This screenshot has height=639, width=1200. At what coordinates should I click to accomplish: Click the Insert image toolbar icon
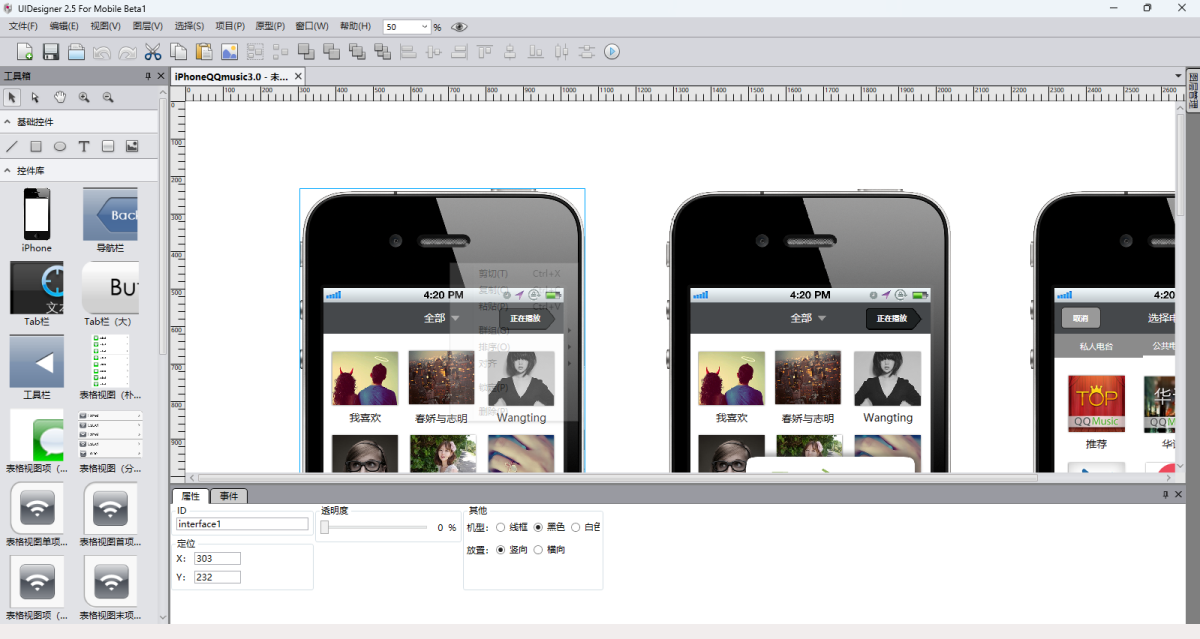pos(230,52)
